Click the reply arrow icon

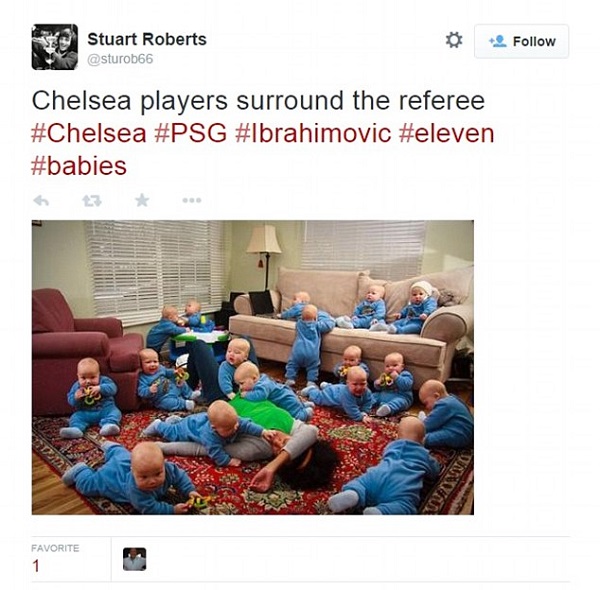click(x=41, y=200)
